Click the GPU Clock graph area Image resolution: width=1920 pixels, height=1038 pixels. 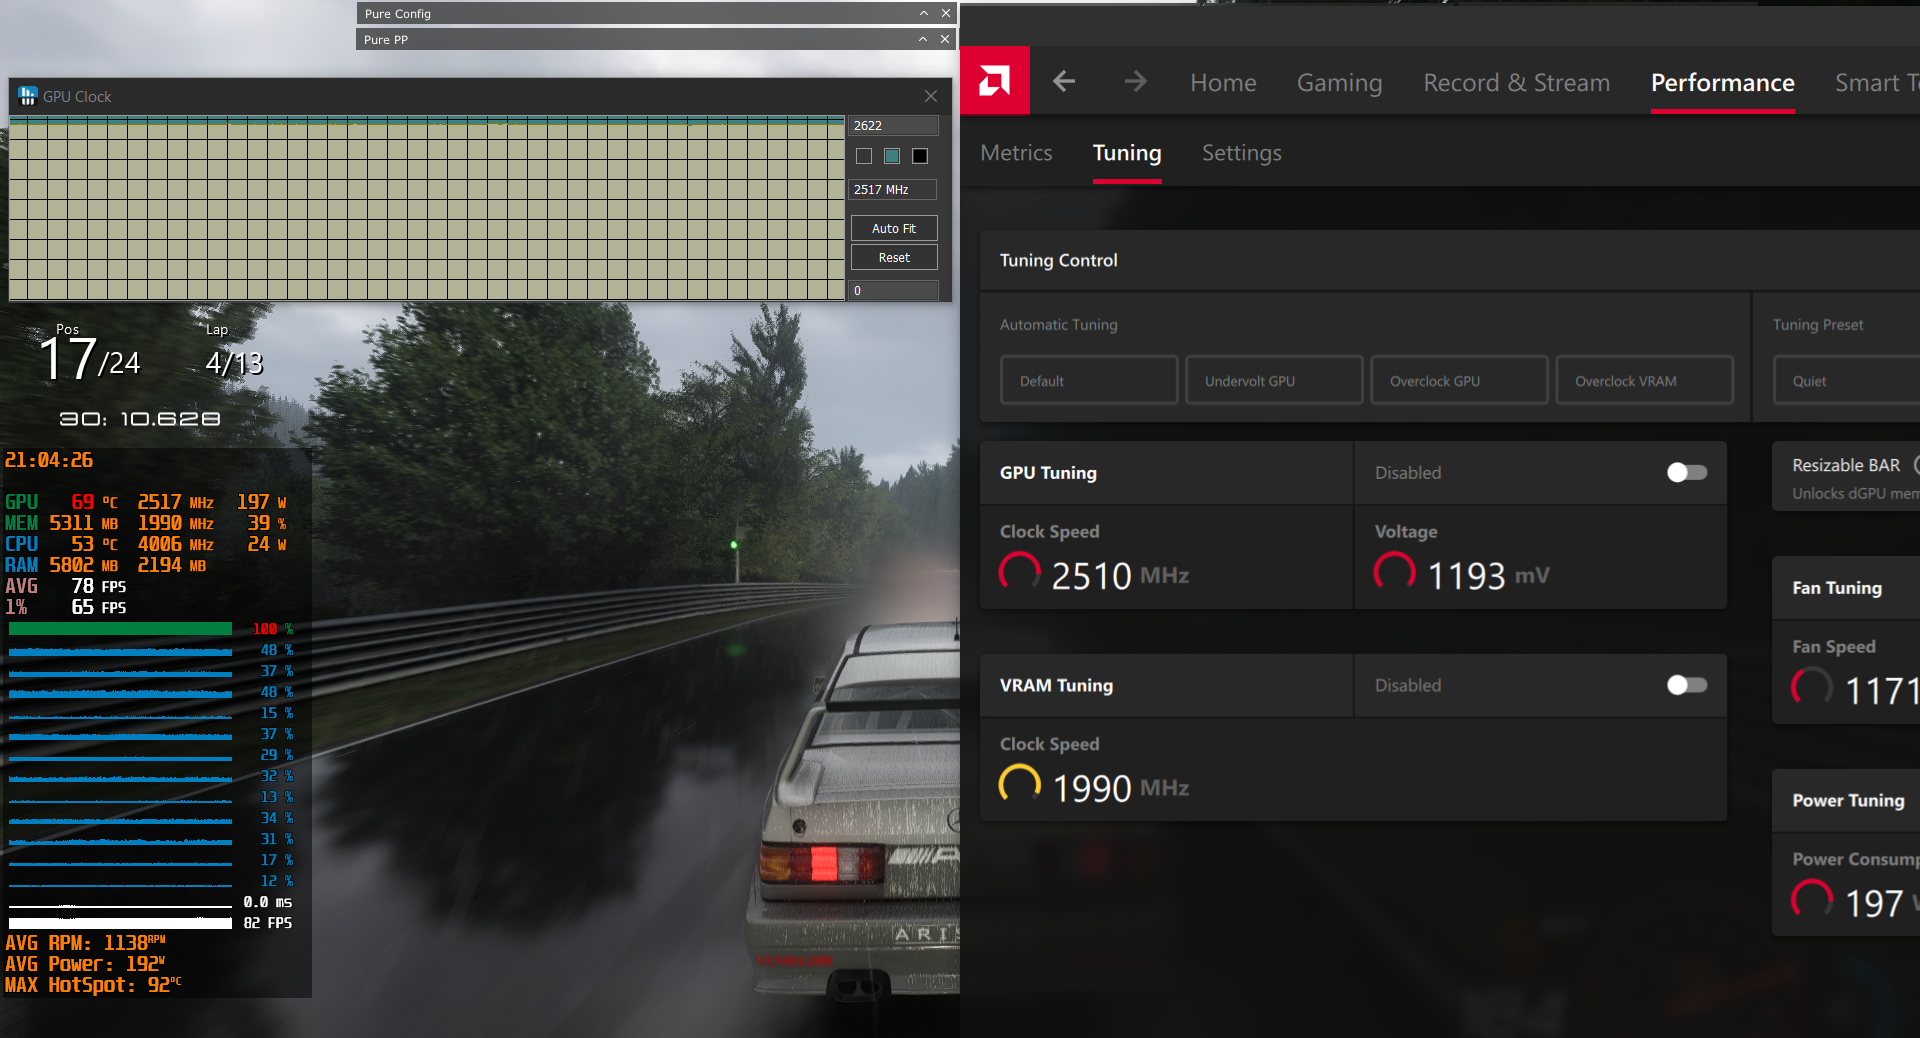point(427,208)
